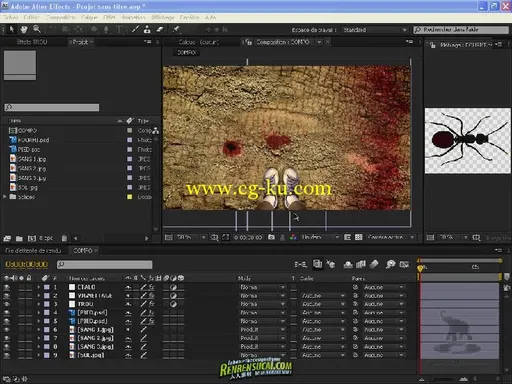This screenshot has width=512, height=384.
Task: Expand the Solides folder in Project
Action: [x=5, y=197]
